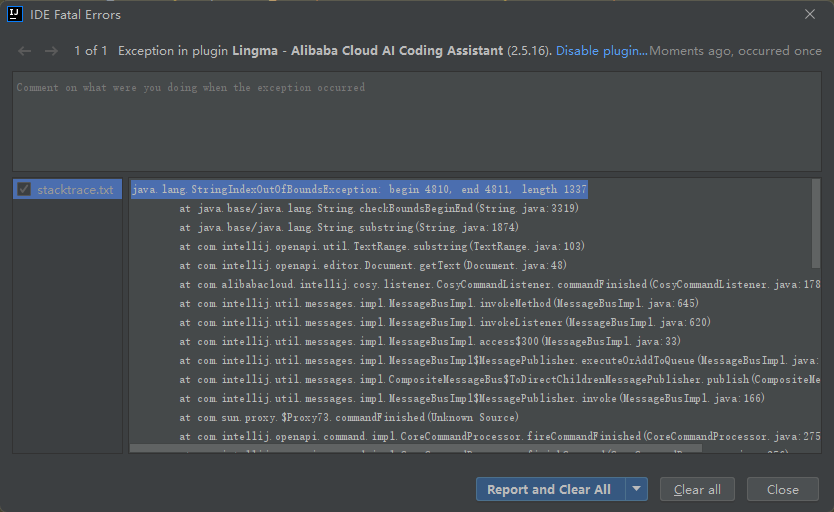Click the executeOrAddToQueue stack line
The height and width of the screenshot is (512, 834).
(499, 360)
